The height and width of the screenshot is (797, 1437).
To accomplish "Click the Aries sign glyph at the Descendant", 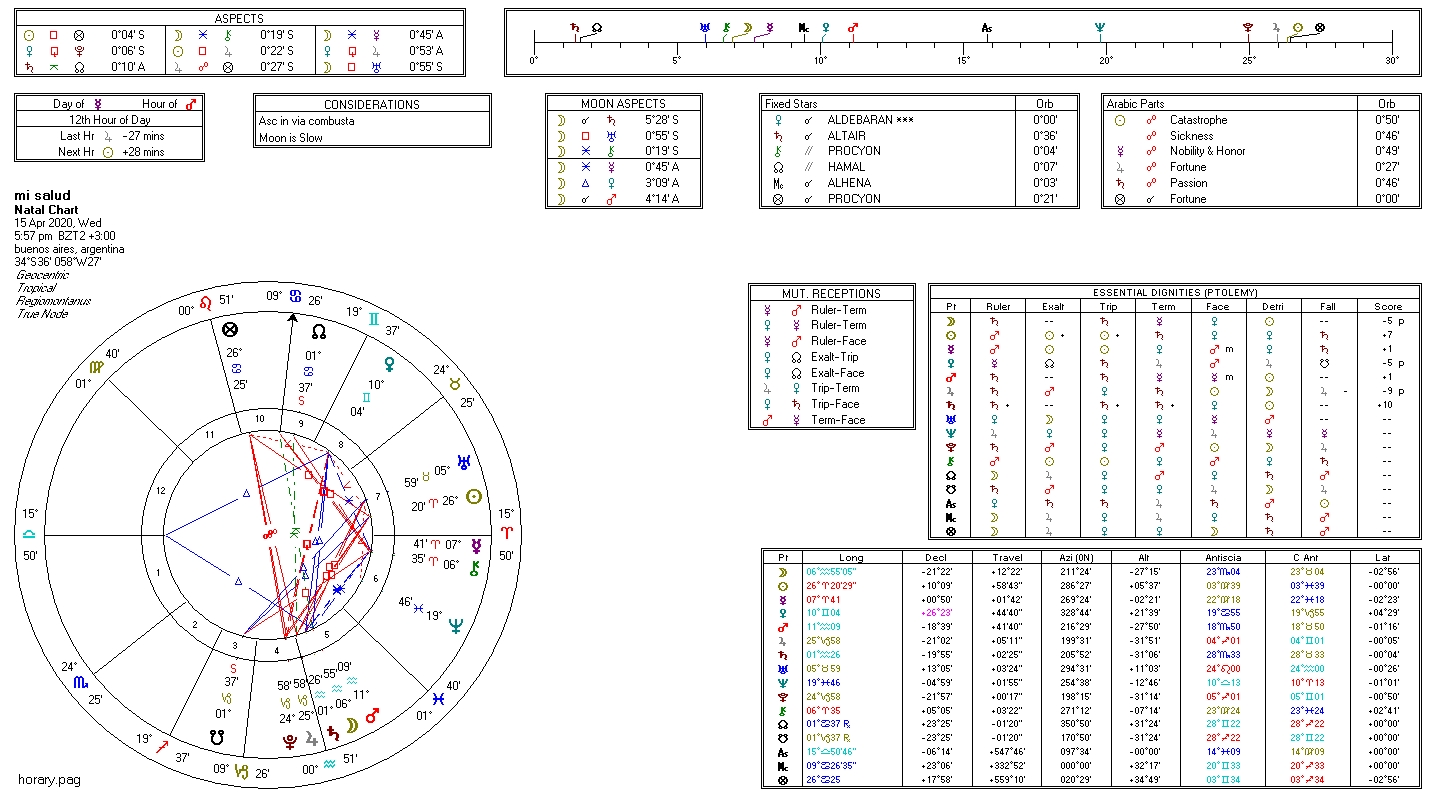I will coord(506,535).
